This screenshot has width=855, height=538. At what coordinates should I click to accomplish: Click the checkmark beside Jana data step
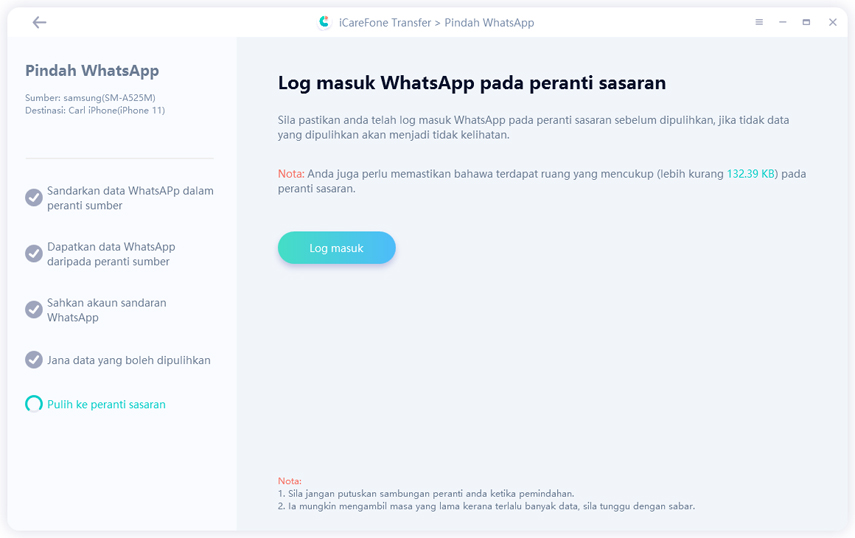click(x=34, y=360)
